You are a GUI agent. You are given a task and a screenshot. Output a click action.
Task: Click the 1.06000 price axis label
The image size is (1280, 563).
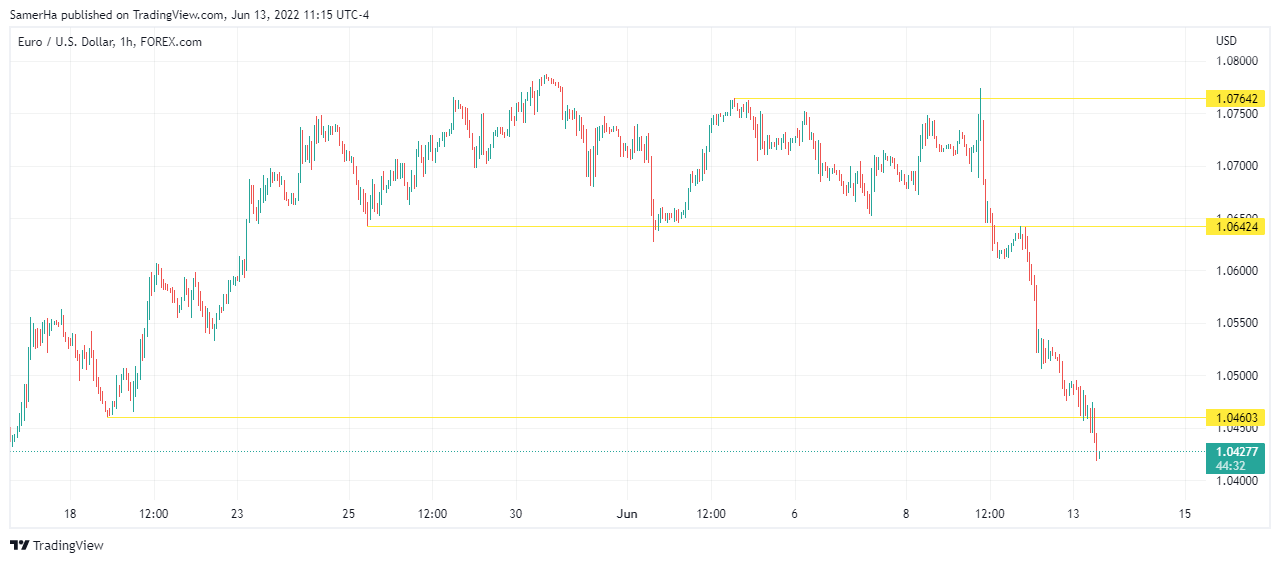(1237, 271)
